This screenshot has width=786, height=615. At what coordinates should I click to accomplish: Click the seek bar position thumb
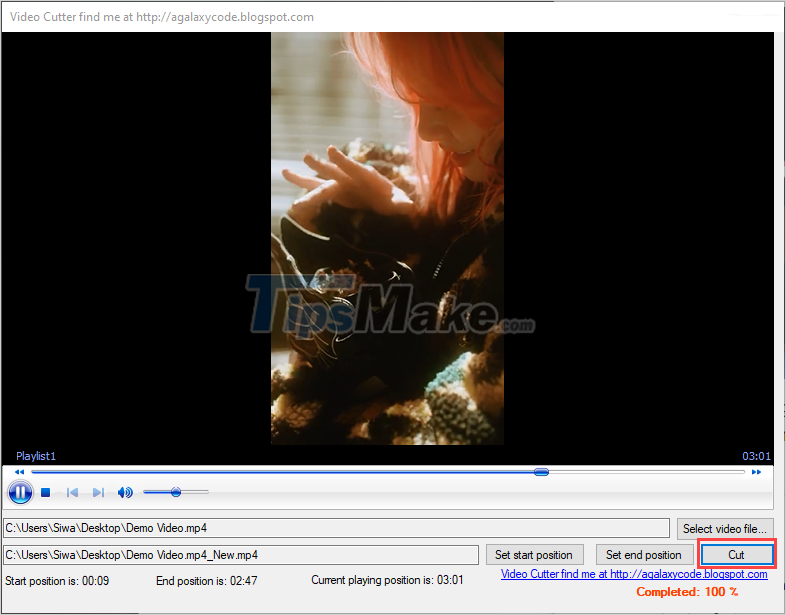pyautogui.click(x=541, y=472)
